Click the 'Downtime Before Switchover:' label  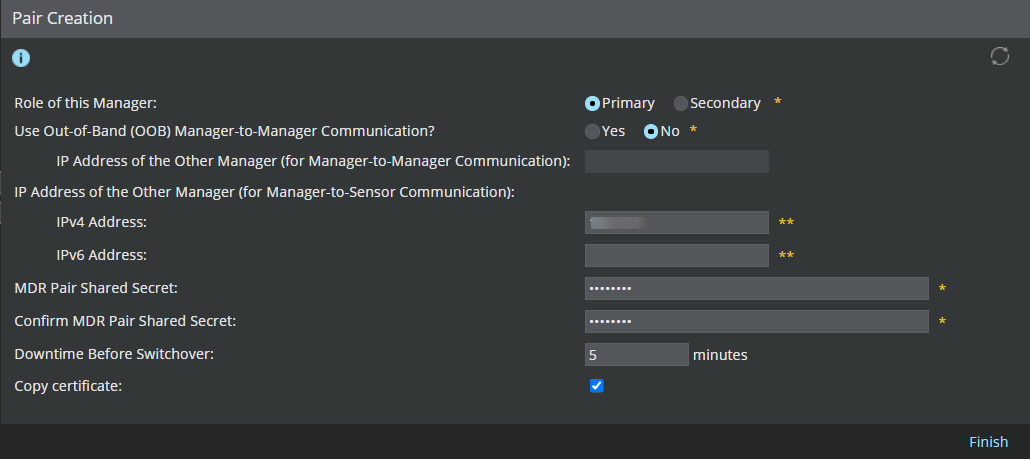tap(114, 353)
